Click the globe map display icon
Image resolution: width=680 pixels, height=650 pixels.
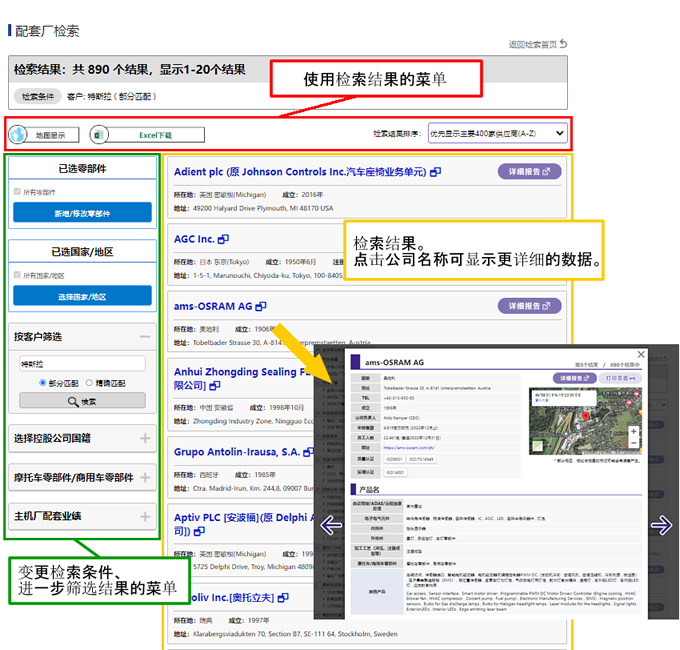tap(19, 134)
